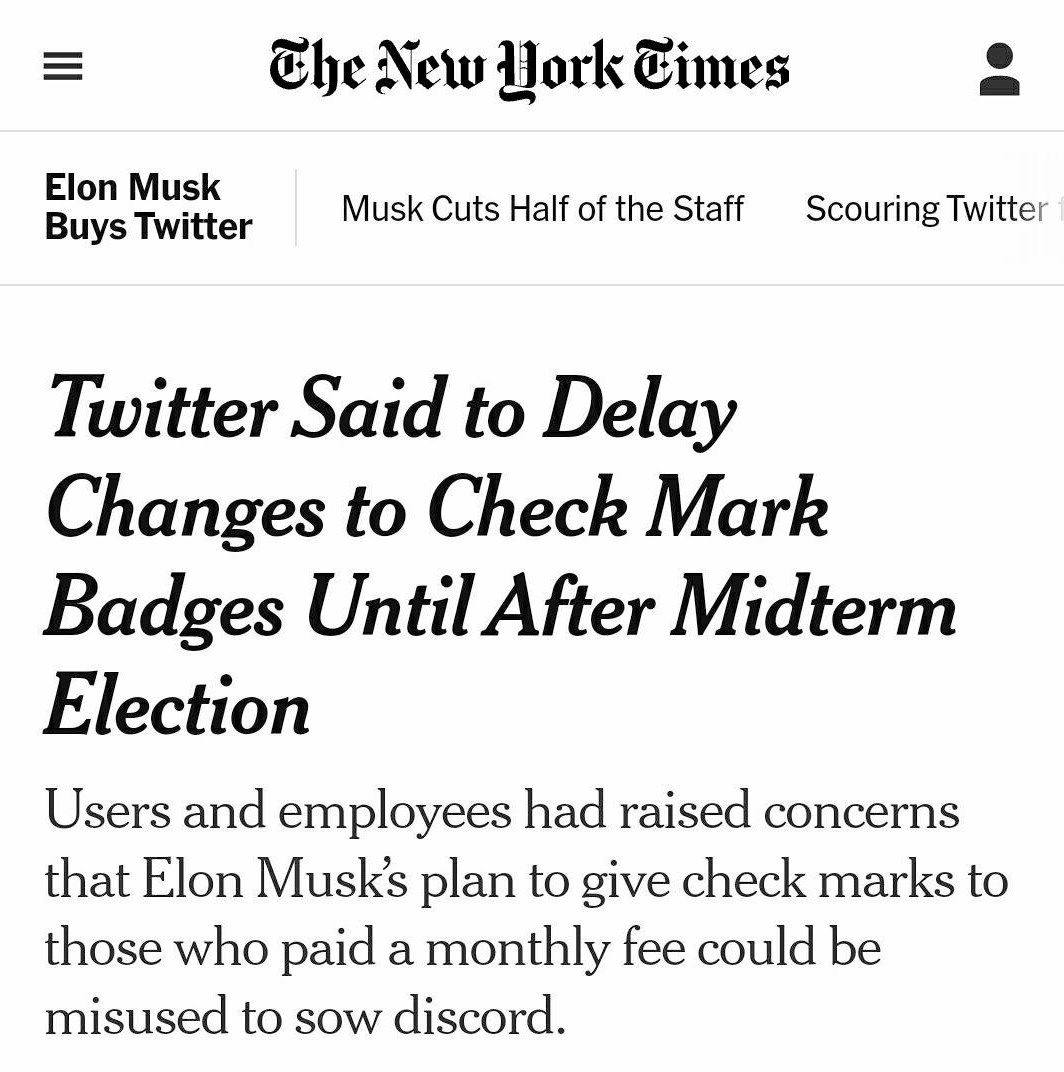This screenshot has height=1072, width=1064.
Task: Click the headline line "Twitter Said to Delay"
Action: pos(391,409)
